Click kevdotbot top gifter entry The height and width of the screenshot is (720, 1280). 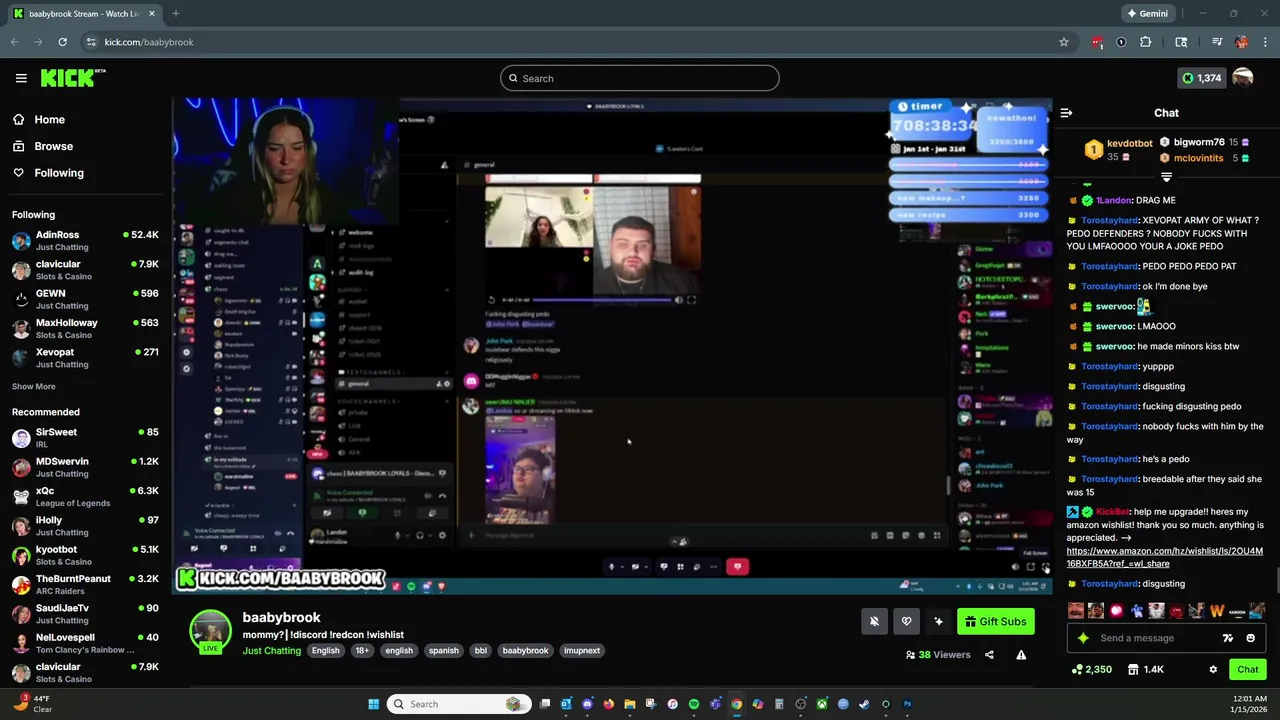click(1119, 150)
